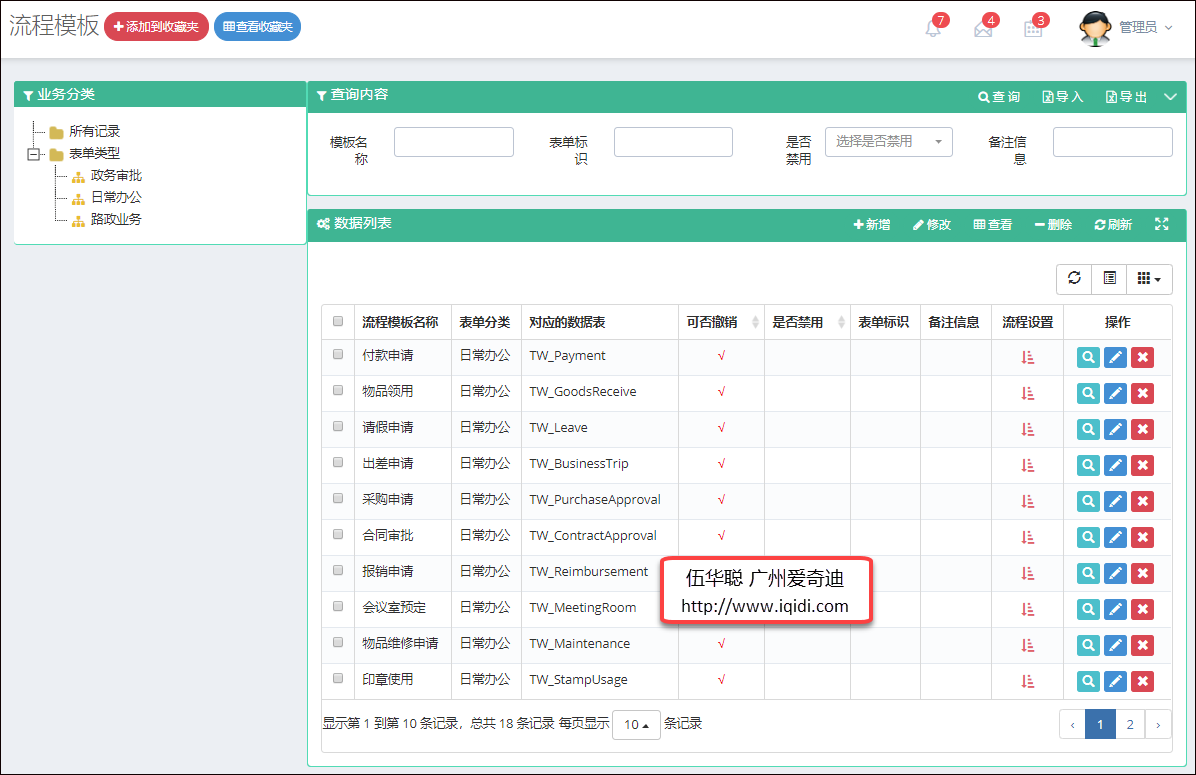The image size is (1196, 775).
Task: Click the table refresh icon button
Action: click(1074, 278)
